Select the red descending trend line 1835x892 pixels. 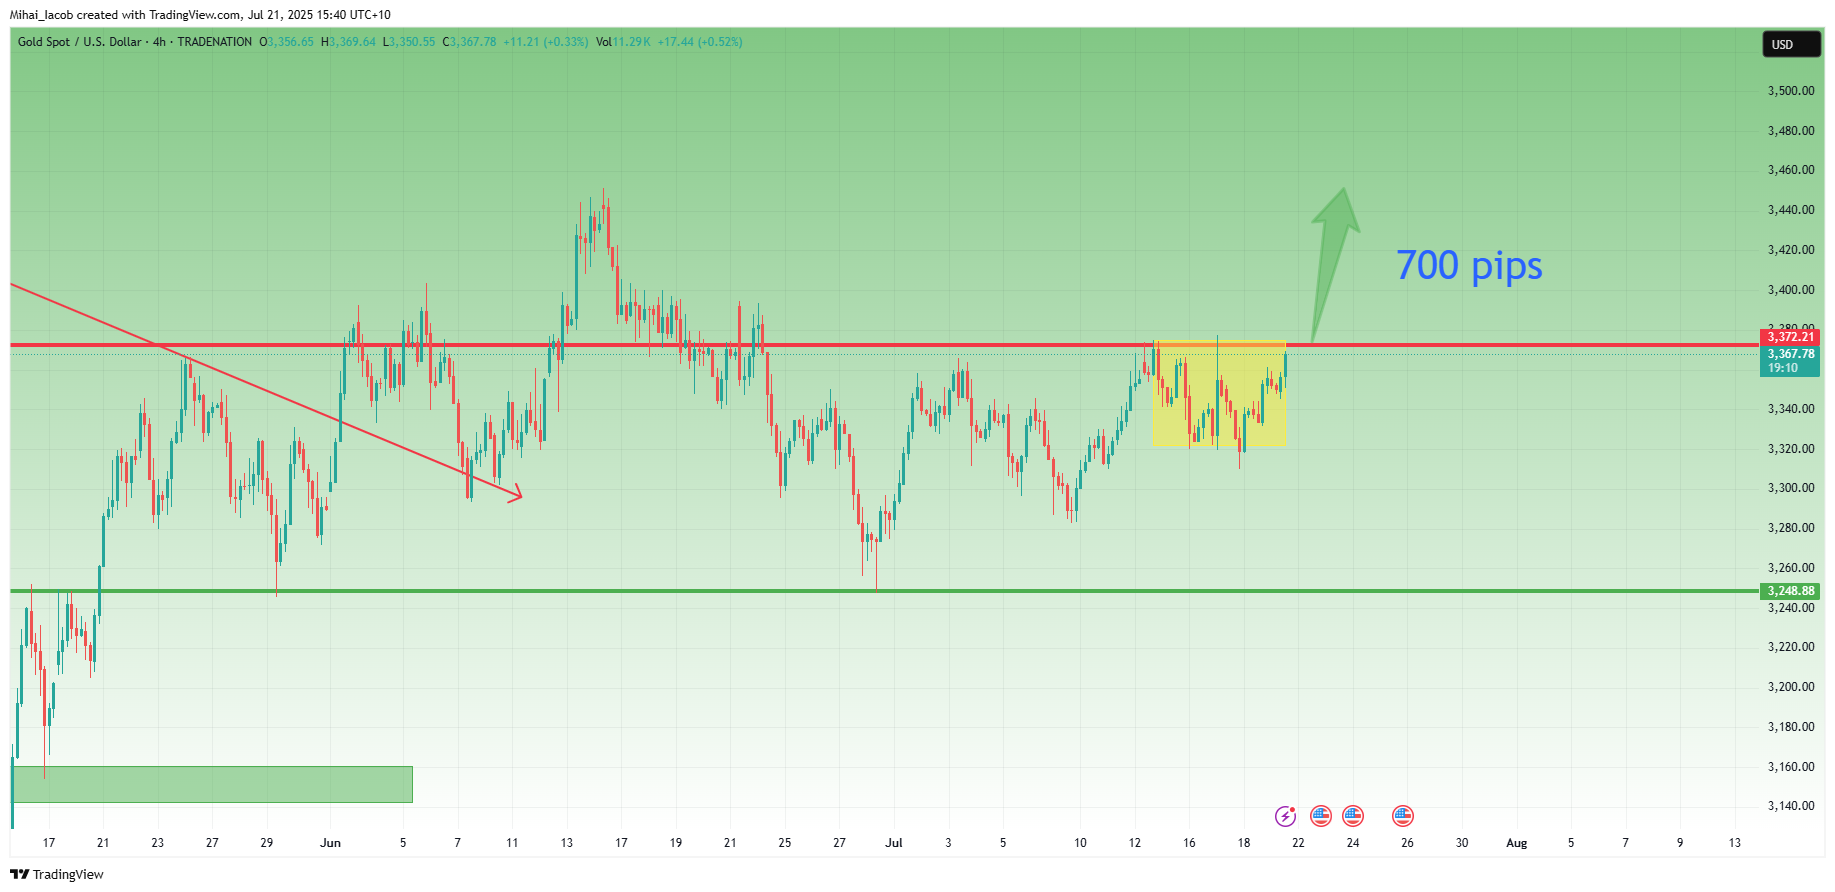point(265,391)
